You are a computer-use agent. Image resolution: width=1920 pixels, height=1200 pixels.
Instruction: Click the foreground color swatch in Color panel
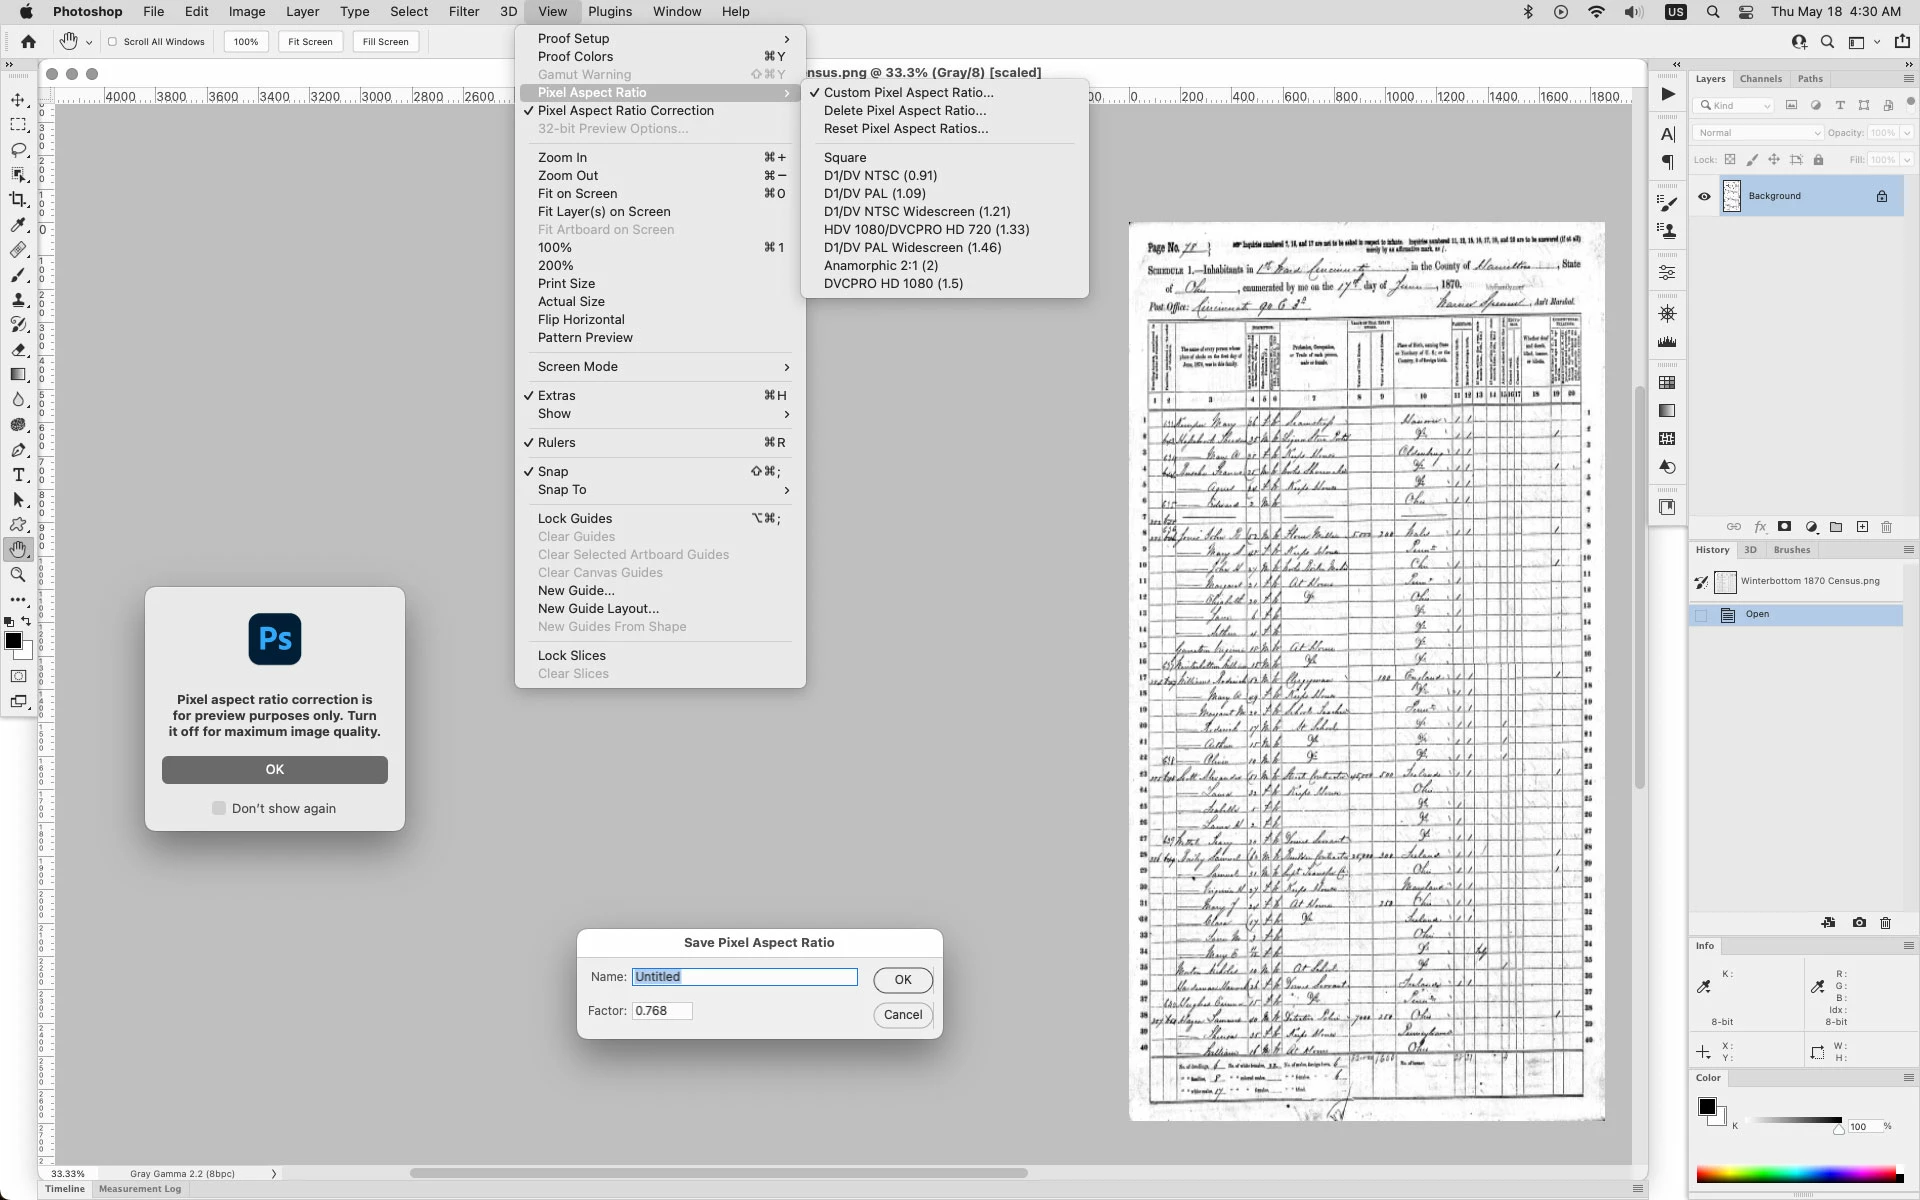(x=1706, y=1107)
